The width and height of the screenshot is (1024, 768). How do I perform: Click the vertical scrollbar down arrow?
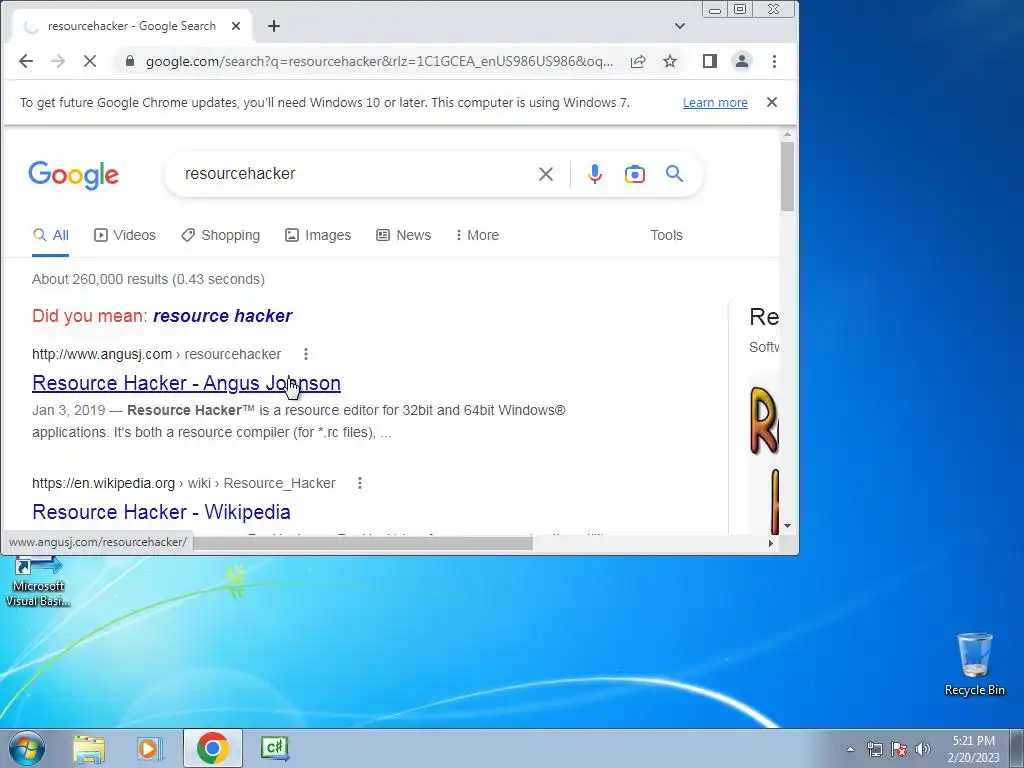[x=788, y=526]
